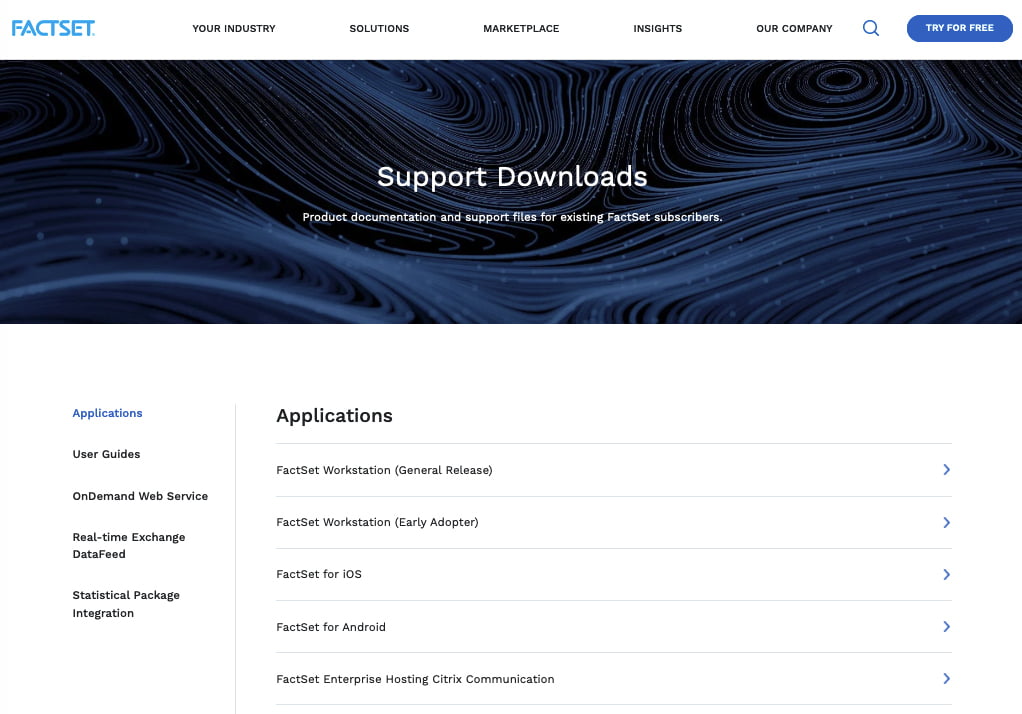This screenshot has height=714, width=1022.
Task: Select Real-time Exchange DataFeed in sidebar
Action: click(129, 546)
